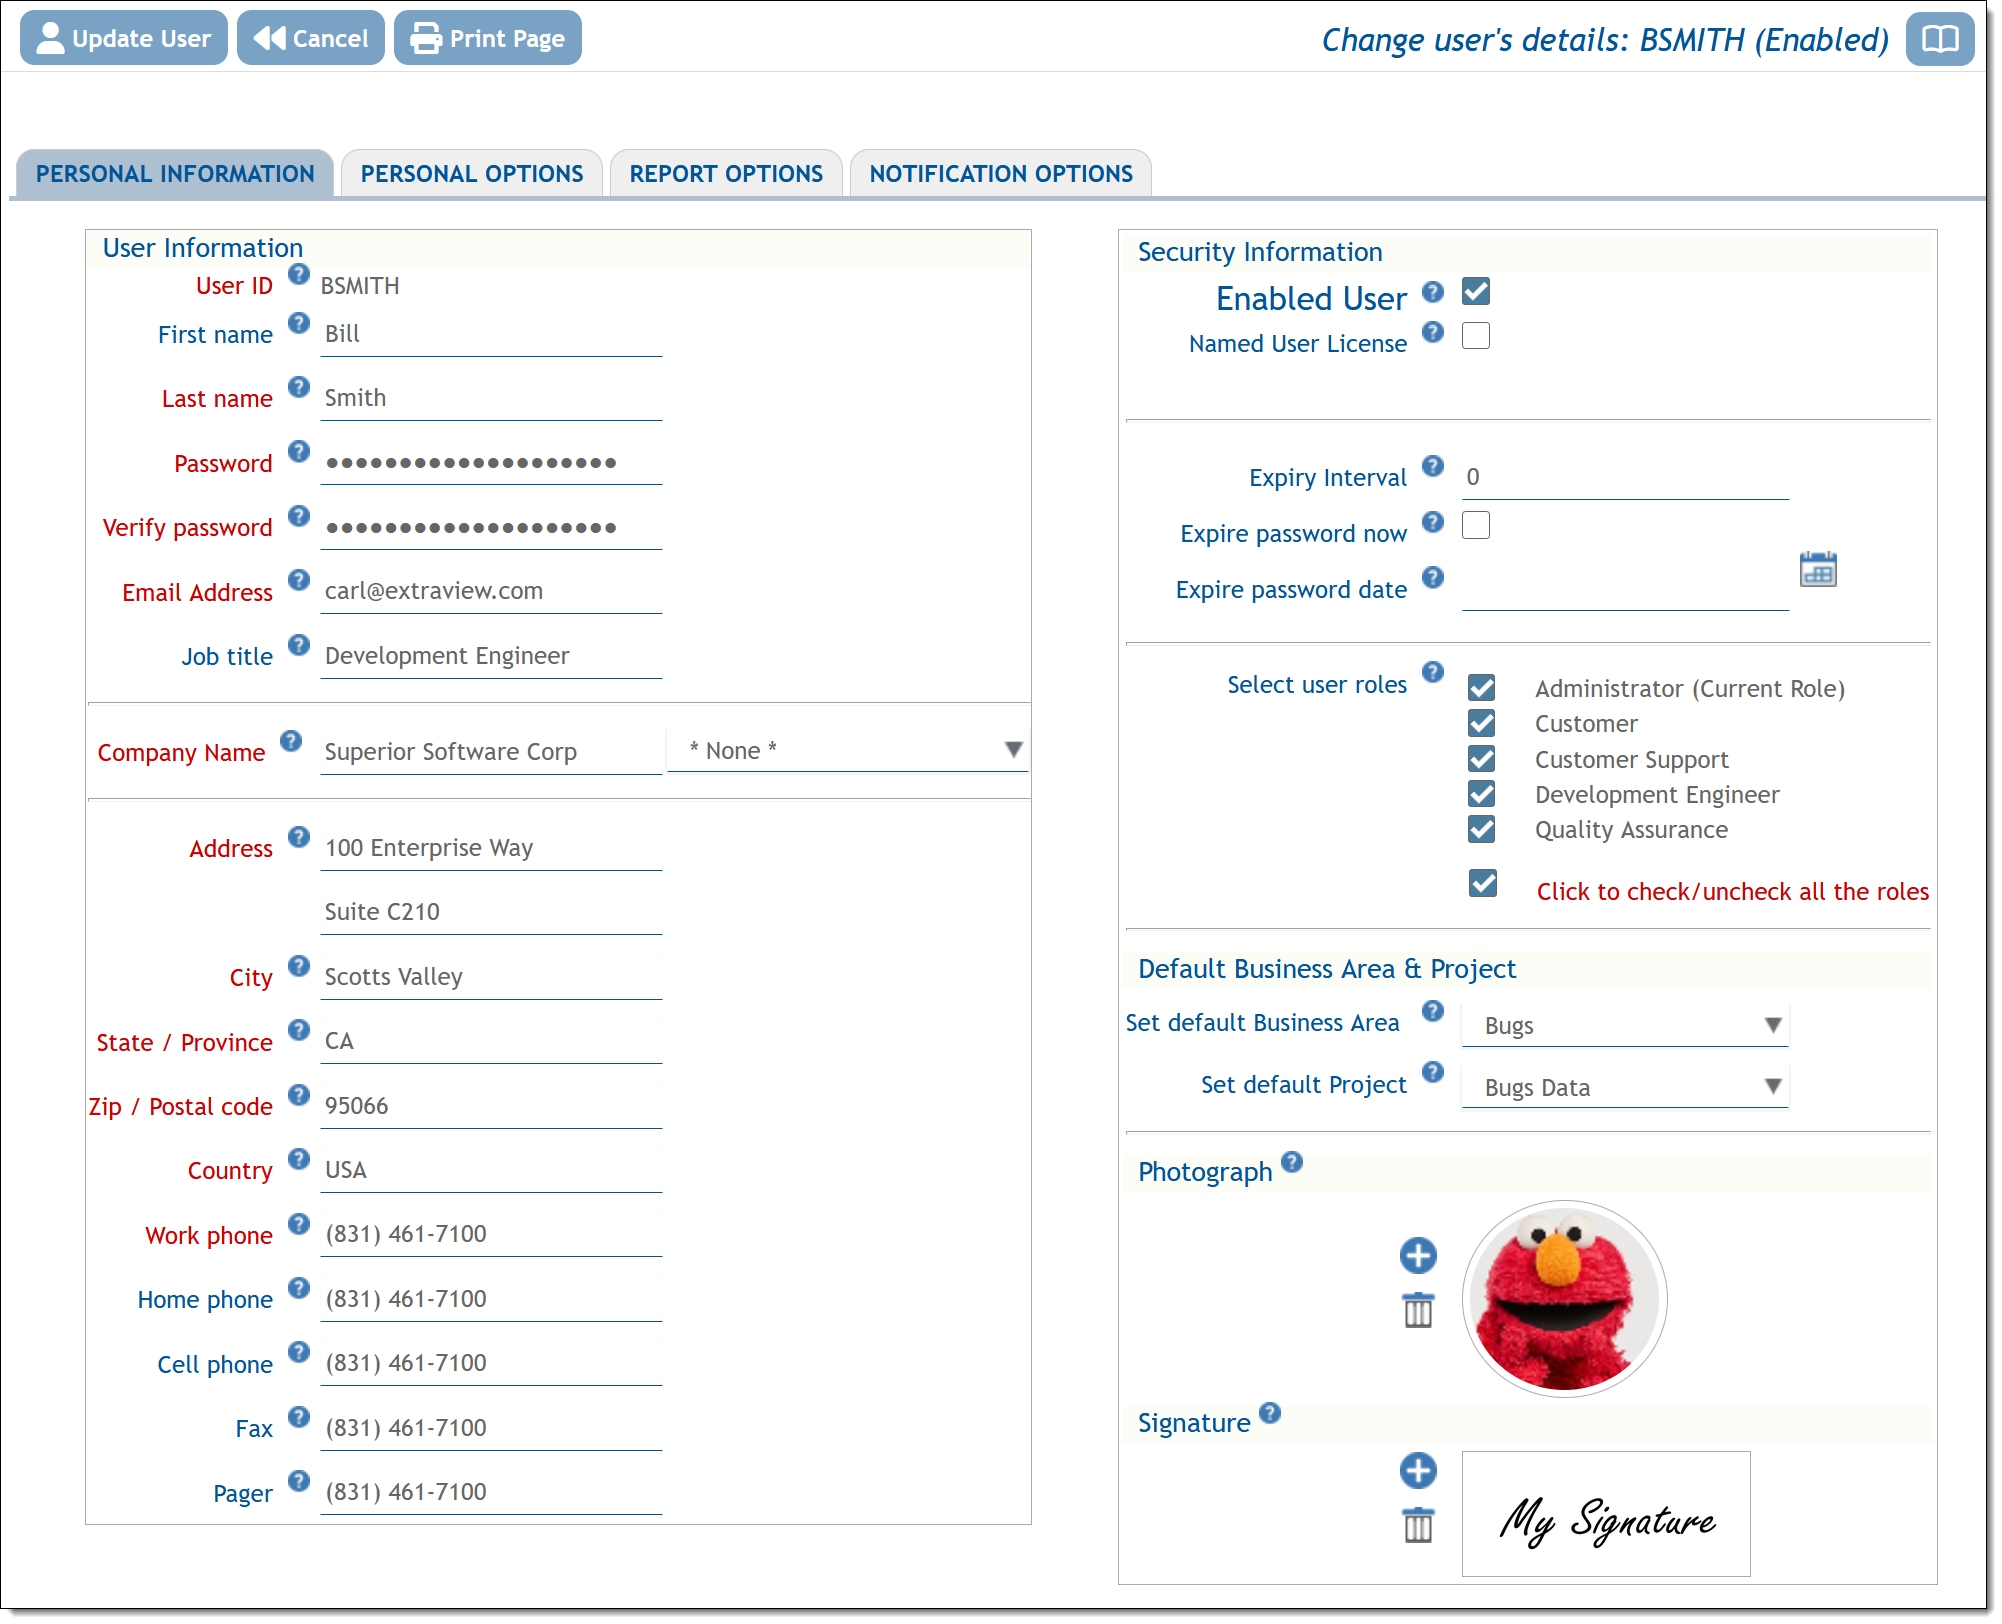Click the Expire password date field
Image resolution: width=2002 pixels, height=1624 pixels.
coord(1625,589)
